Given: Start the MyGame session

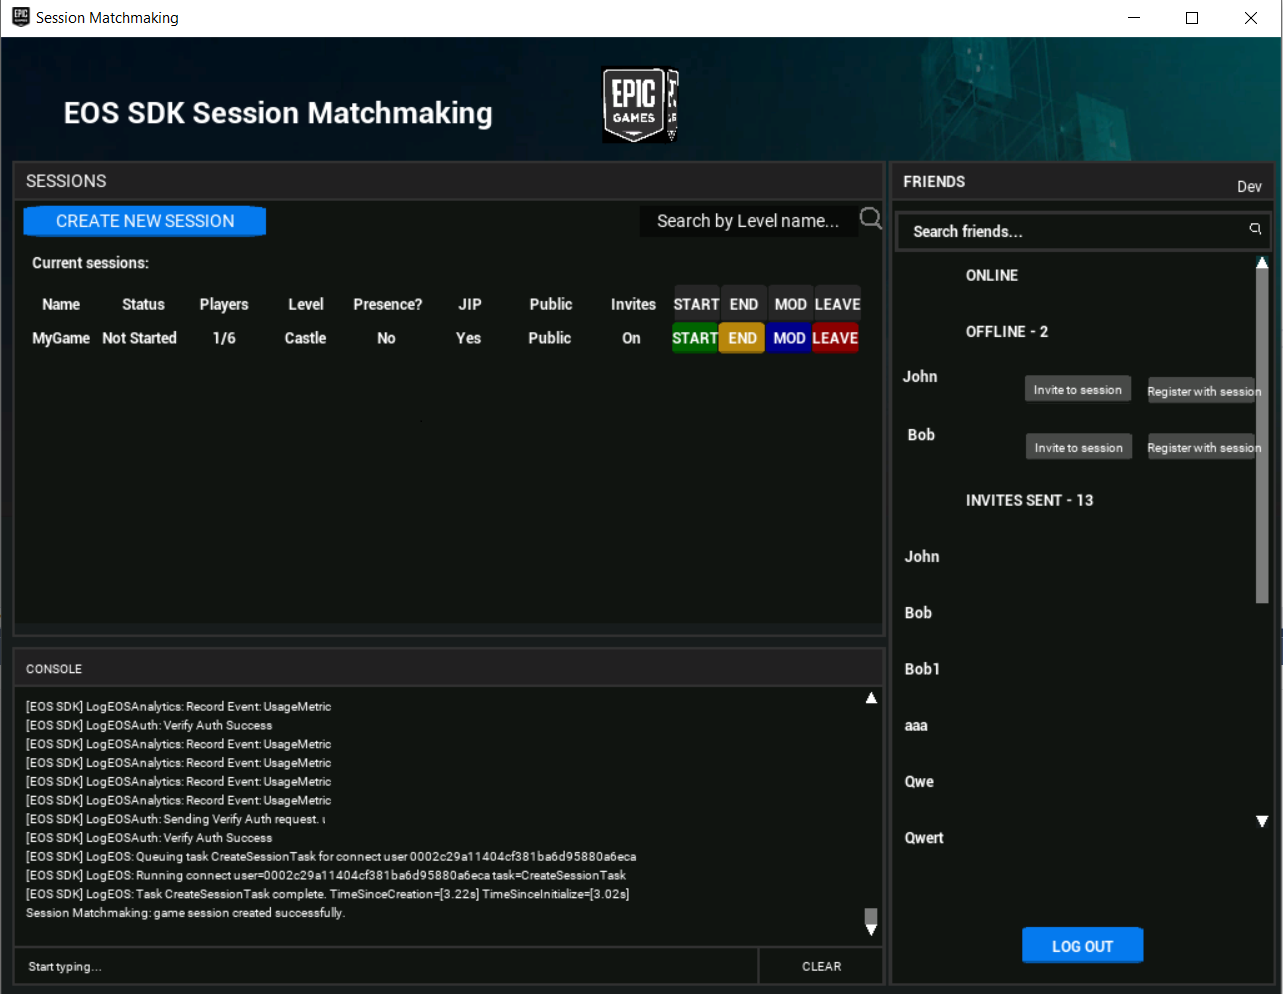Looking at the screenshot, I should [695, 338].
